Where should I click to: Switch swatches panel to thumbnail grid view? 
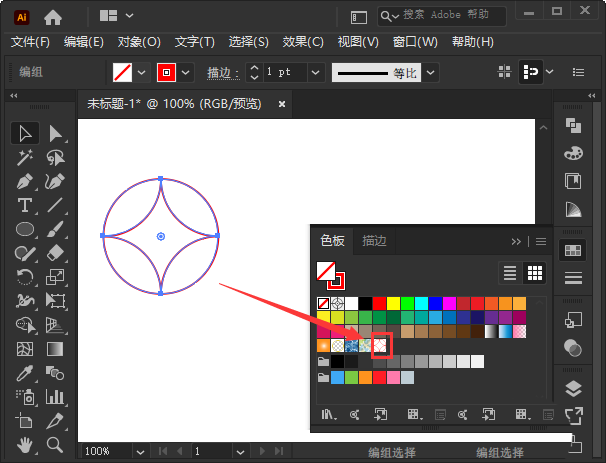(535, 272)
